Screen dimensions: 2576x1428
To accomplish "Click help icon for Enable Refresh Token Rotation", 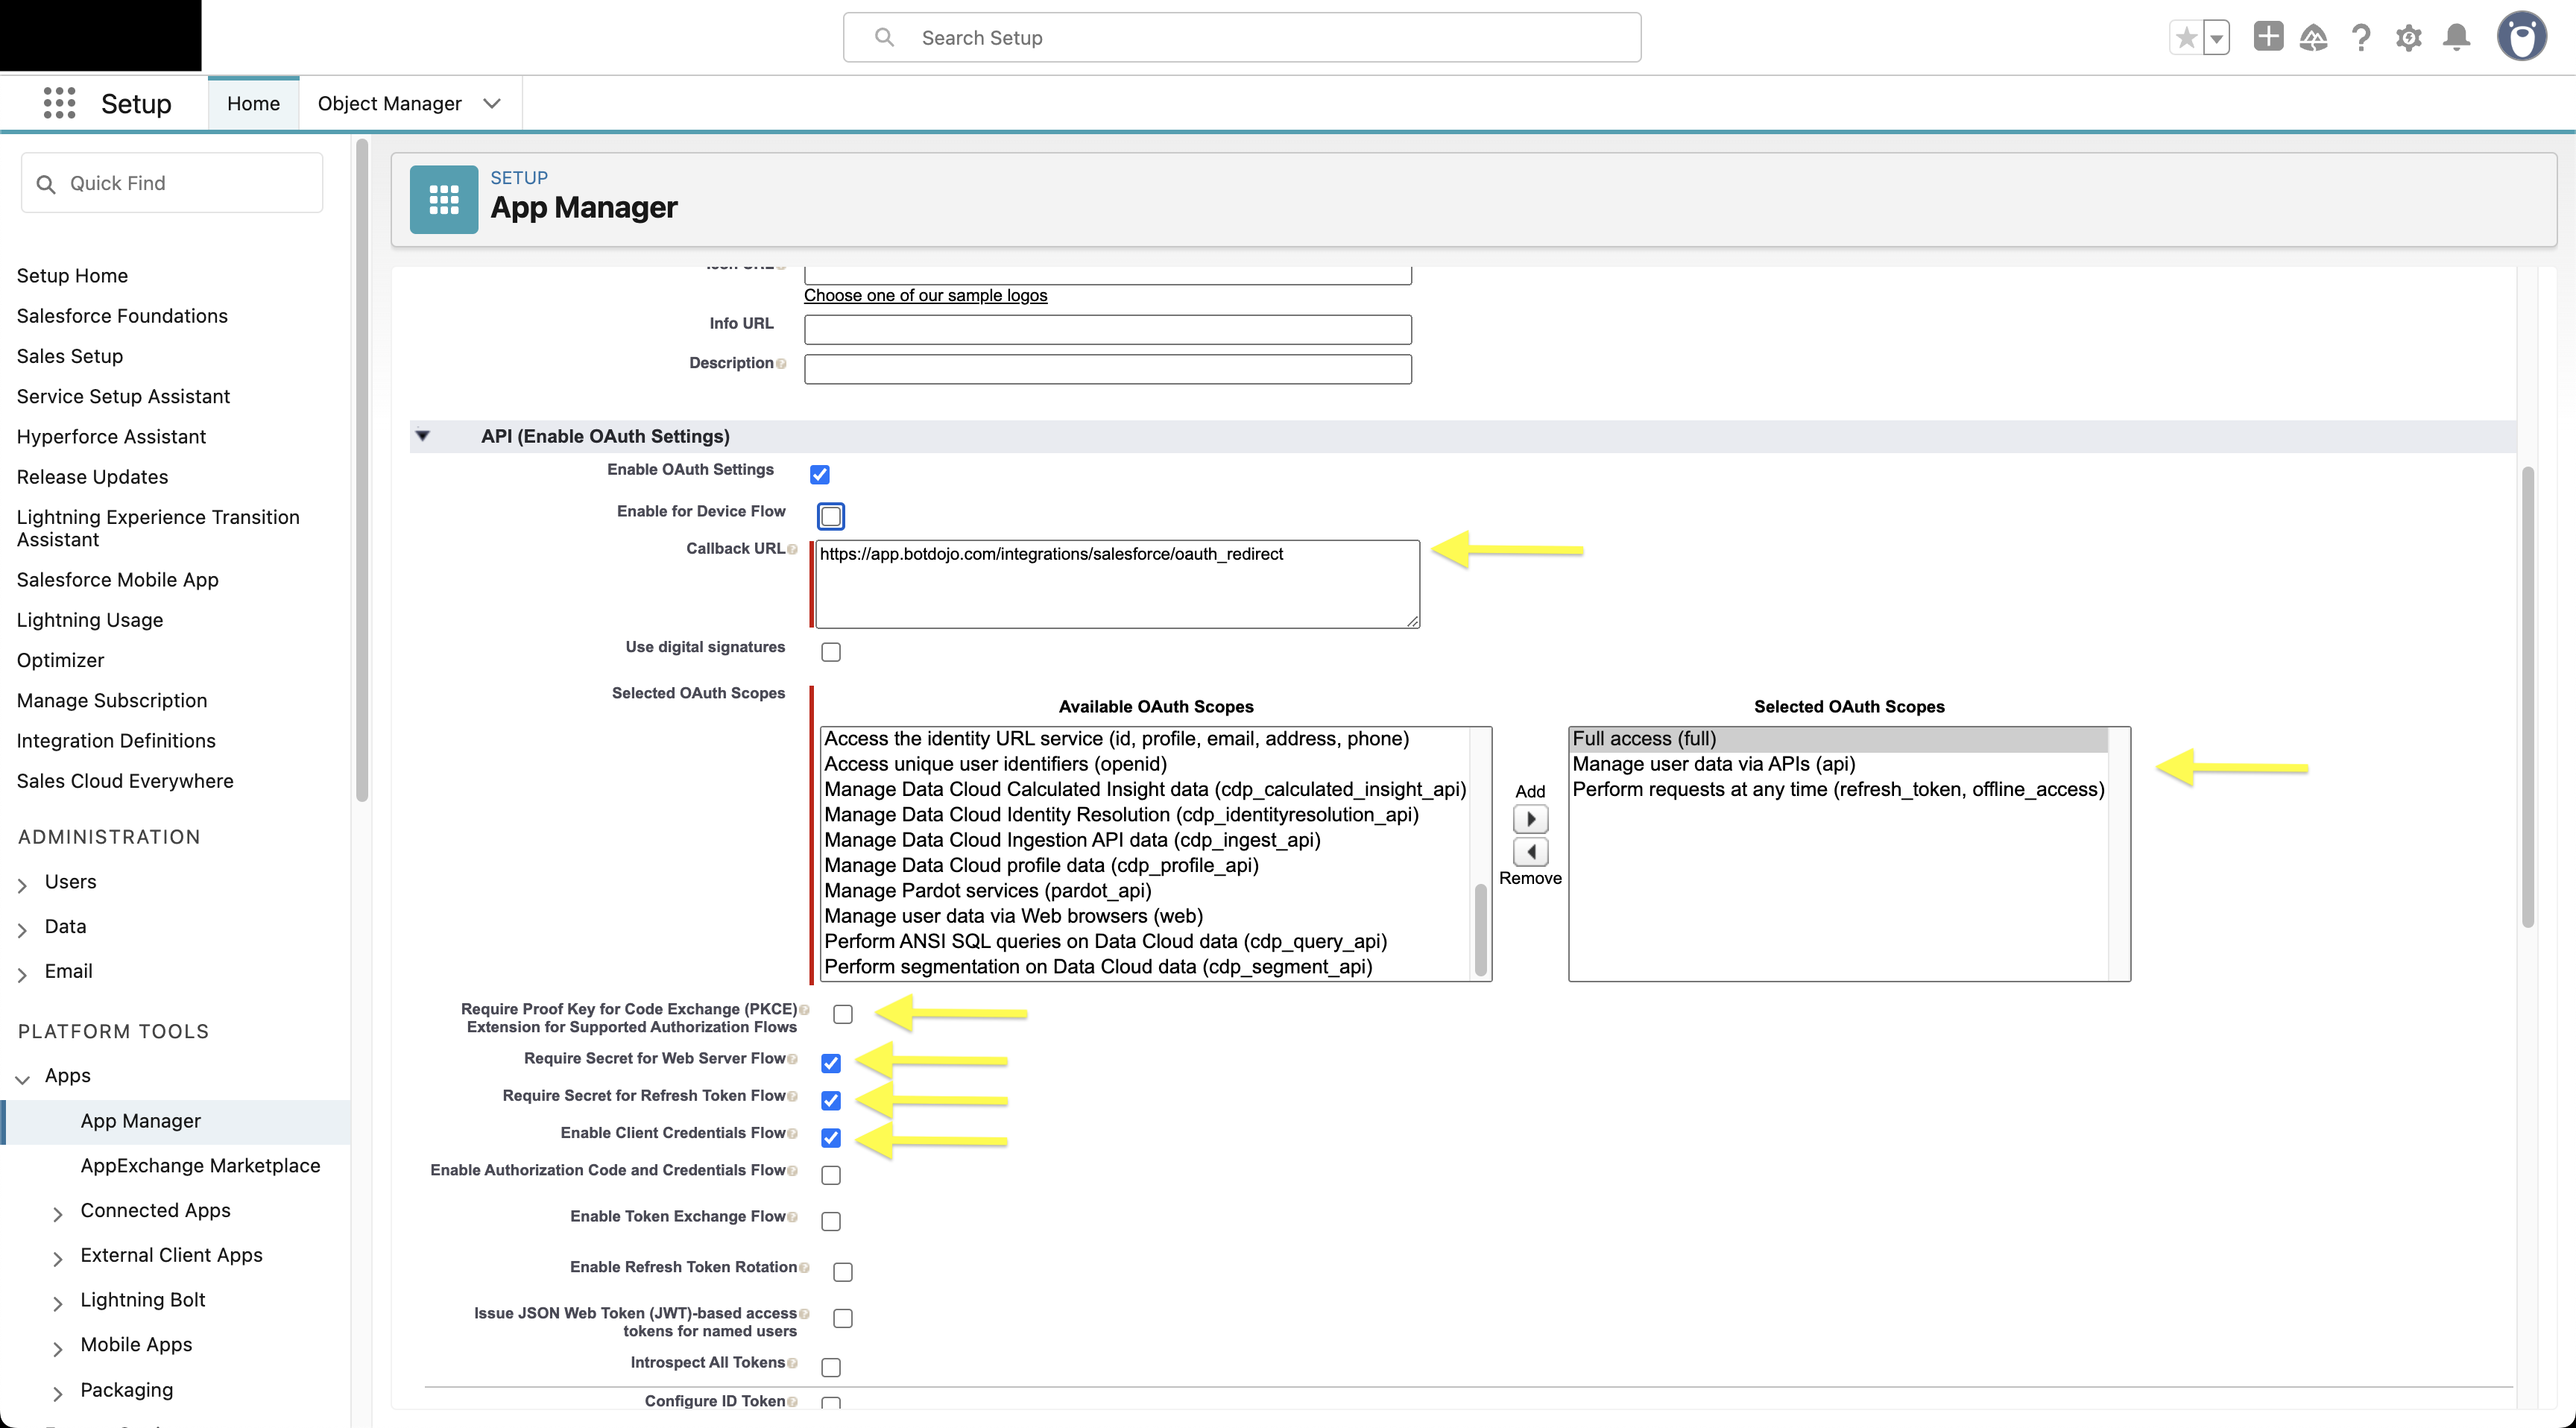I will point(804,1268).
